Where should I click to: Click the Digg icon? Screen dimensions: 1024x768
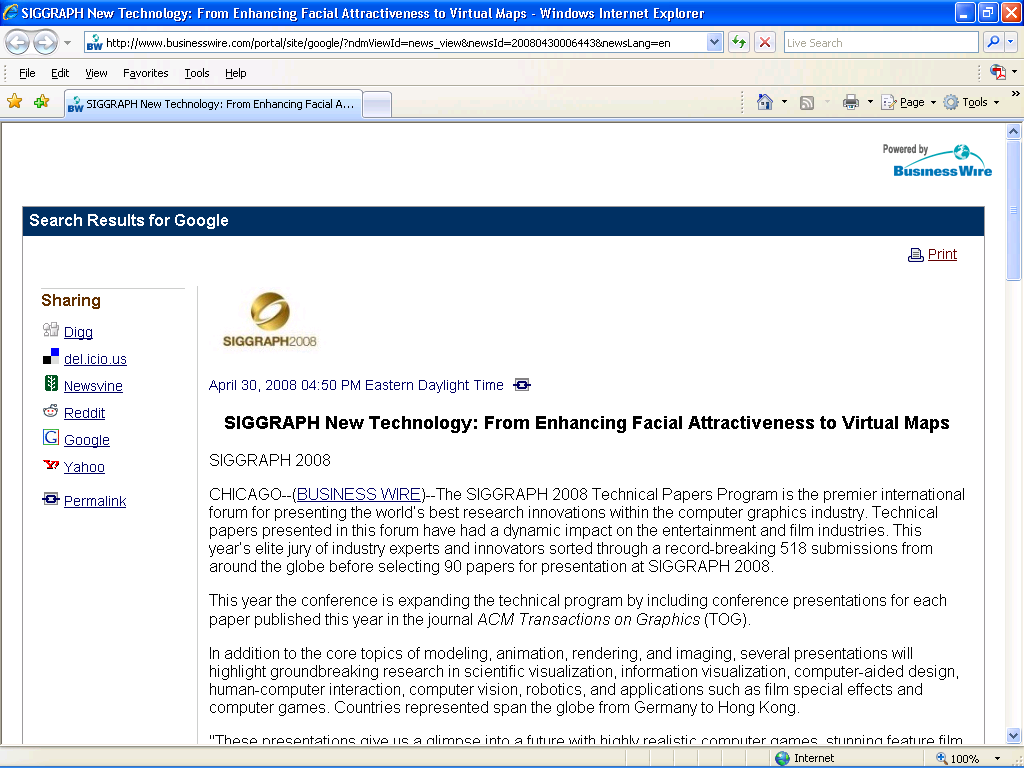tap(50, 330)
